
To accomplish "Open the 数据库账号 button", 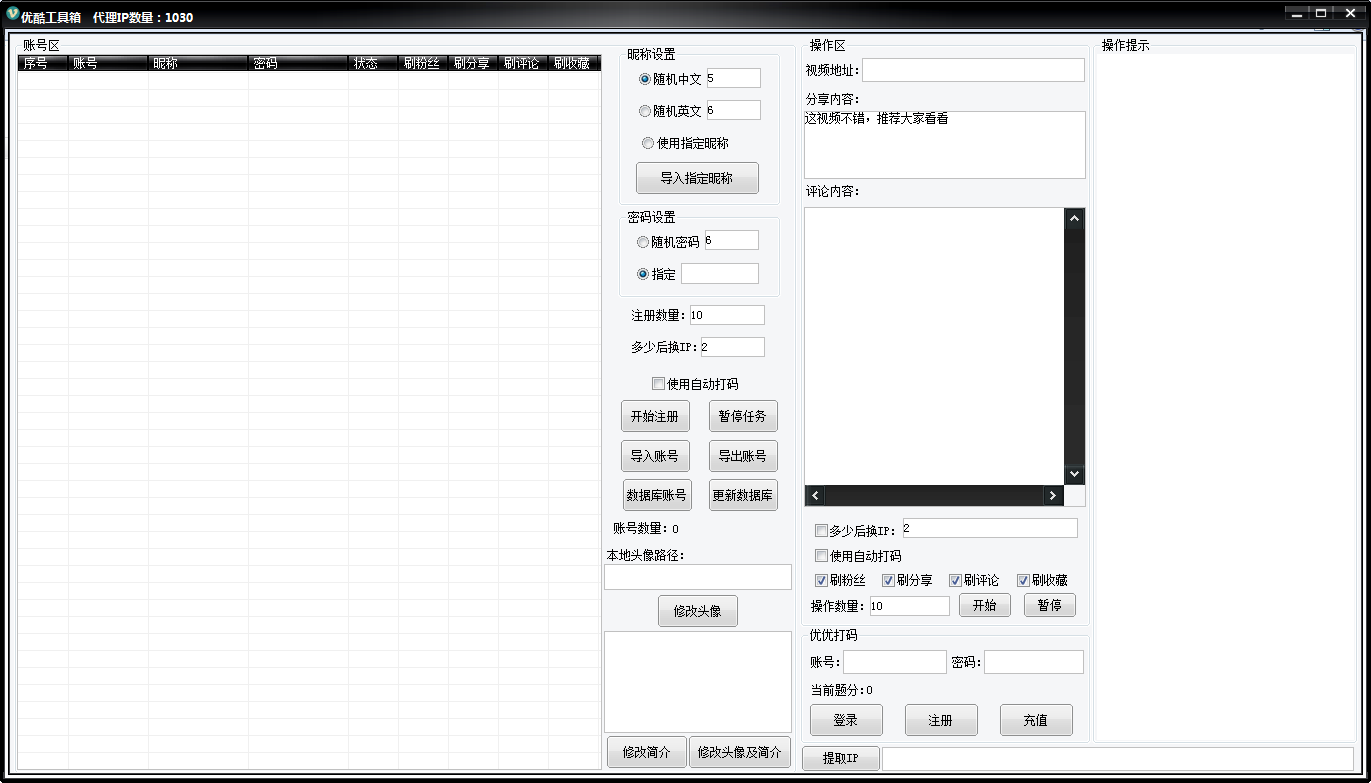I will [657, 495].
